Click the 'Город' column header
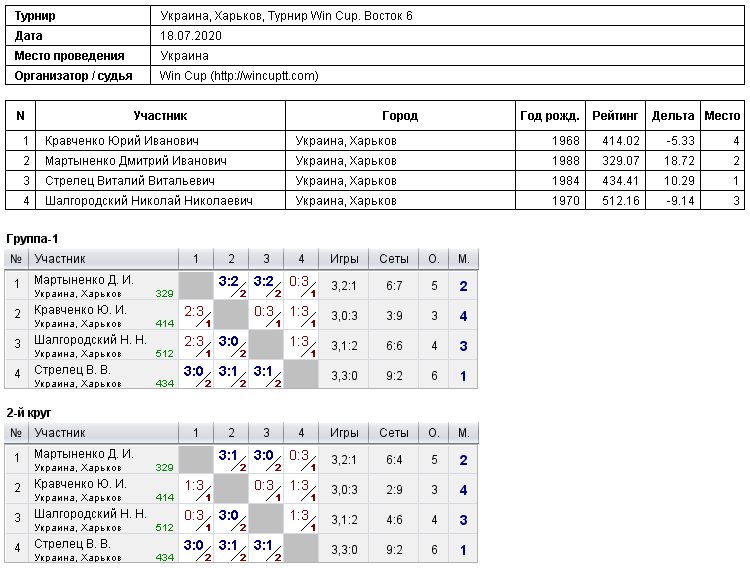Viewport: 750px width, 568px height. 400,116
